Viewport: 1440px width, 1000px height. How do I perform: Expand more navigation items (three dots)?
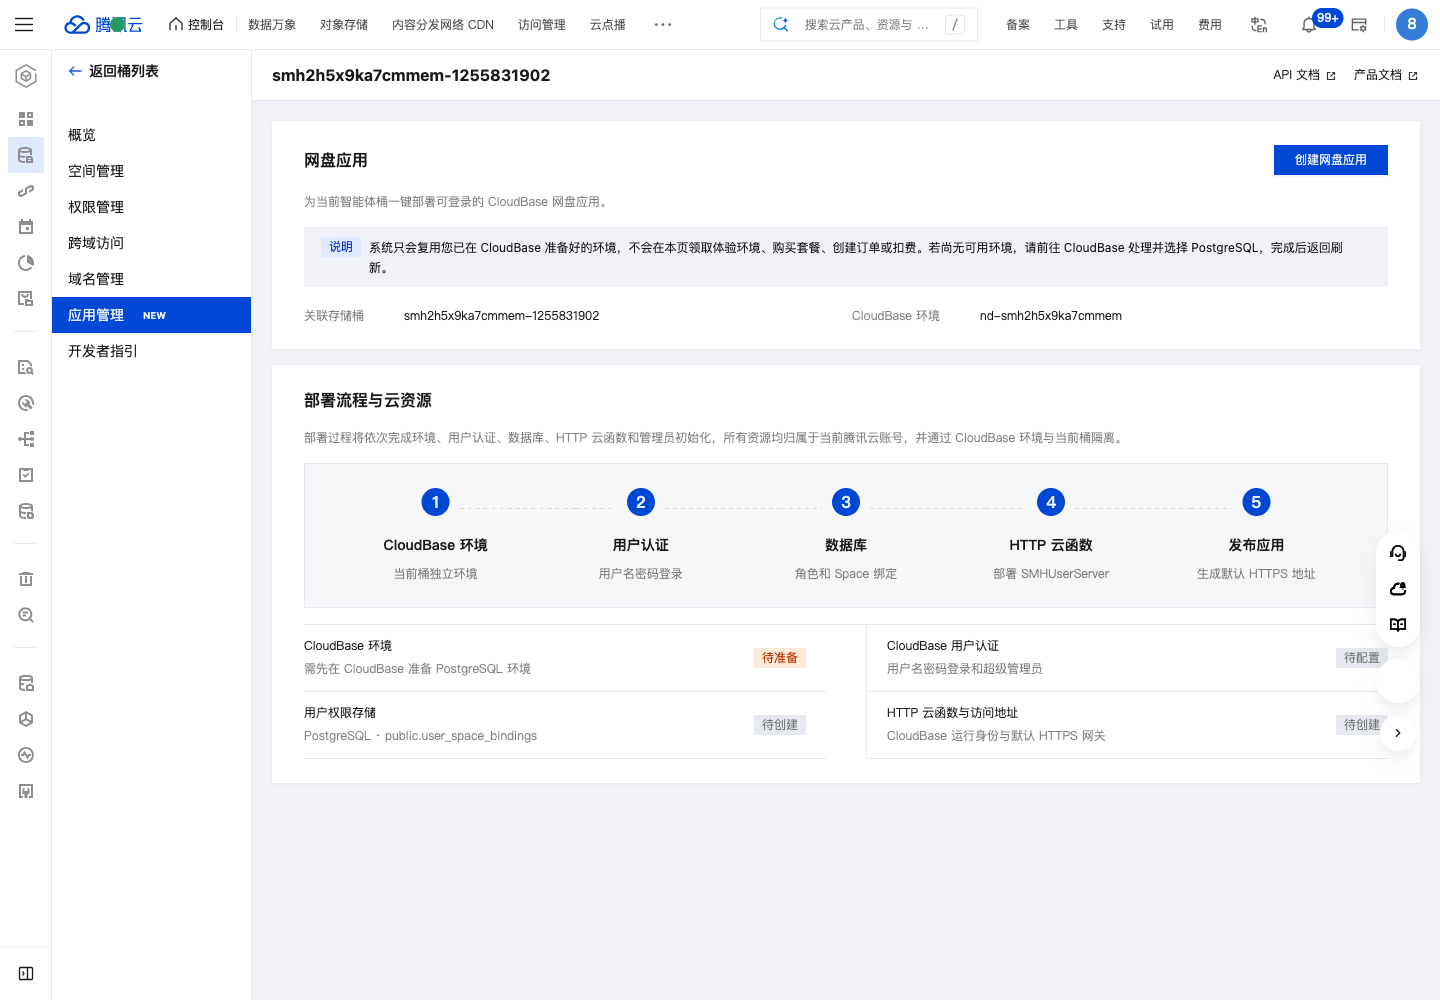[663, 24]
